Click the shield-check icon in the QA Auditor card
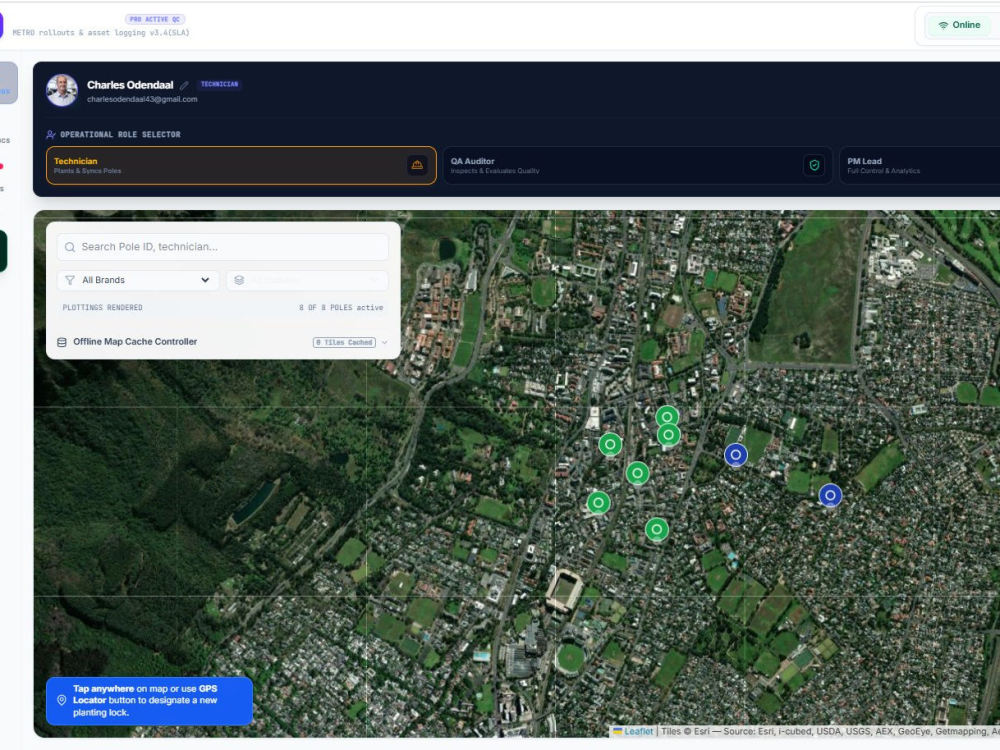 coord(814,165)
